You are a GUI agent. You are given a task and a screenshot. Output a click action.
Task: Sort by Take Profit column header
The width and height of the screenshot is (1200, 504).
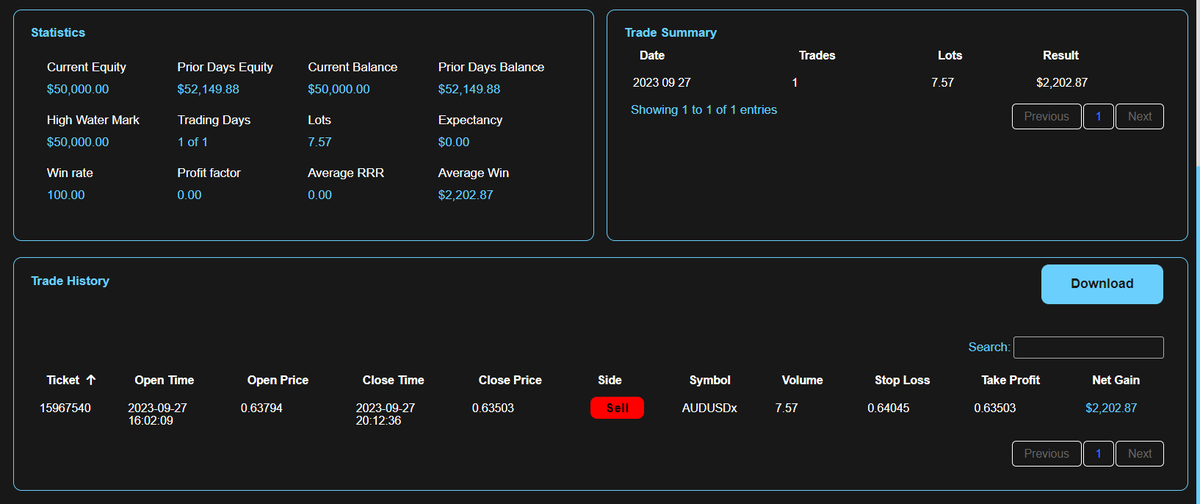[1010, 380]
